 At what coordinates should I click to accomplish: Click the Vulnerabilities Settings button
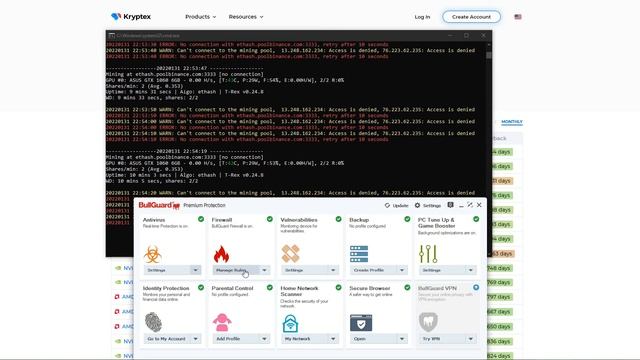pos(304,270)
